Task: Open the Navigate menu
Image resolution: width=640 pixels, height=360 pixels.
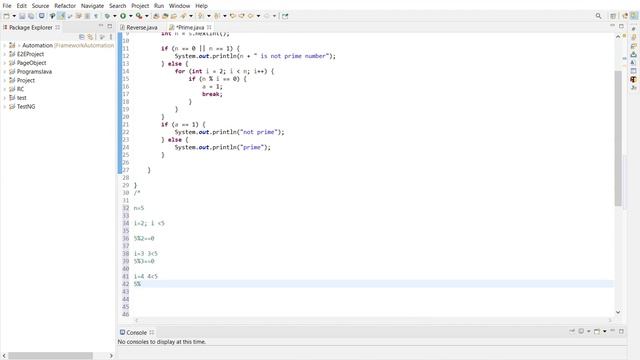Action: [x=92, y=6]
